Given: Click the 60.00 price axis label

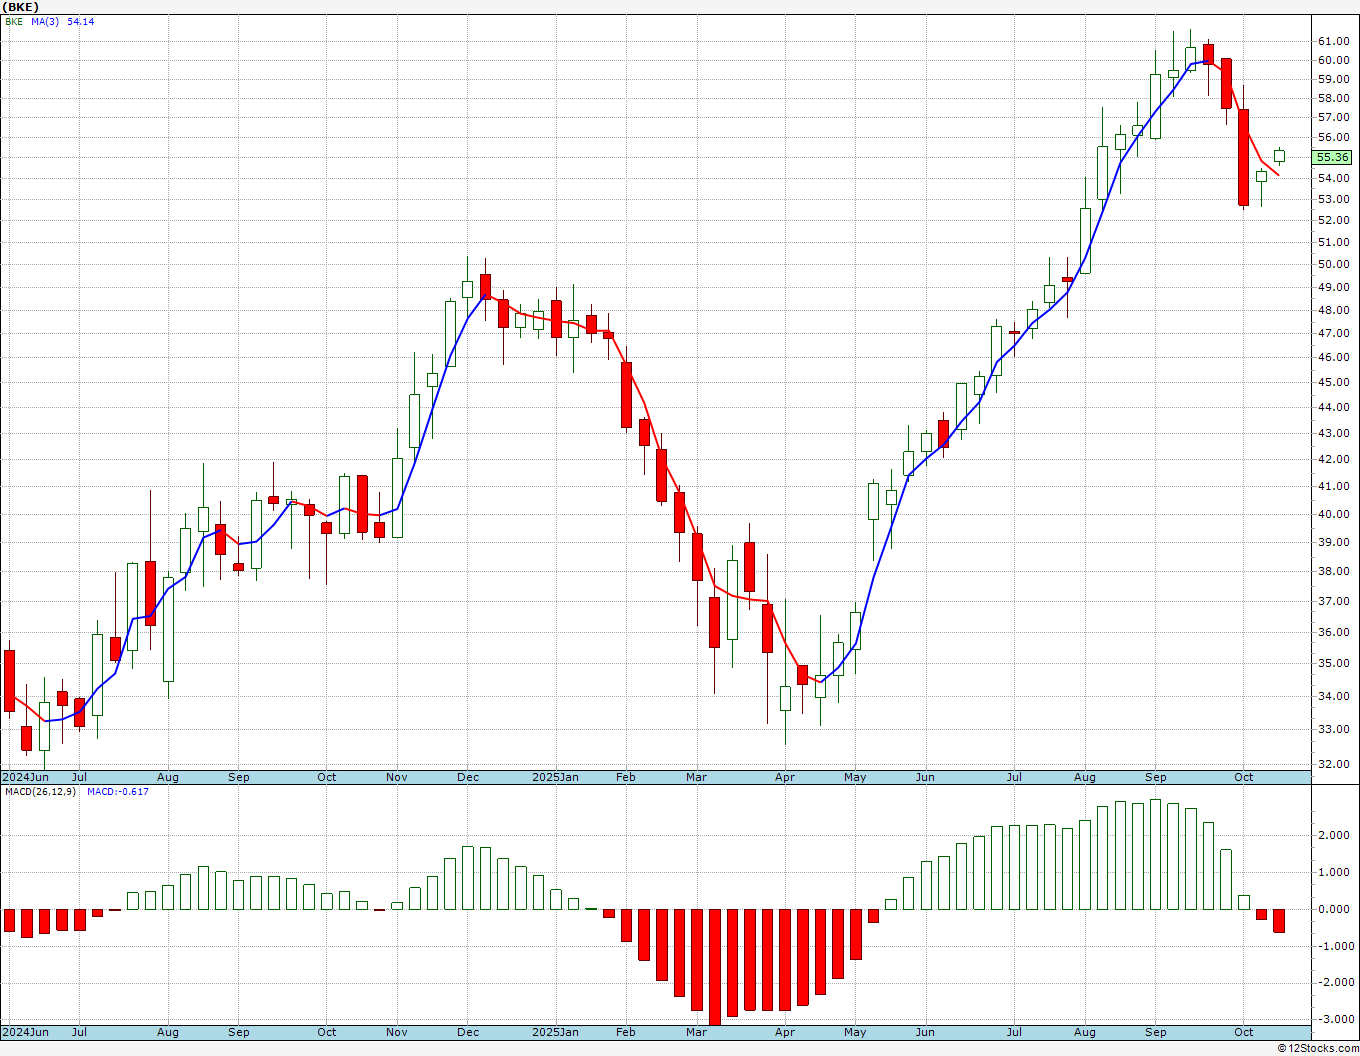Looking at the screenshot, I should [1333, 60].
